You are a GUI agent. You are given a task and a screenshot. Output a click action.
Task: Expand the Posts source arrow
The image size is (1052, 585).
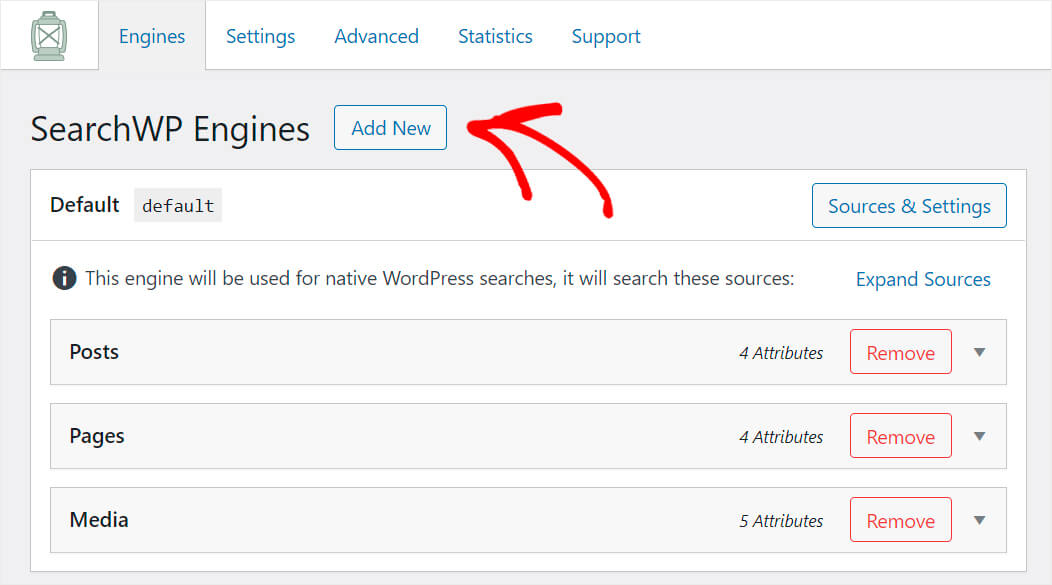click(x=980, y=352)
